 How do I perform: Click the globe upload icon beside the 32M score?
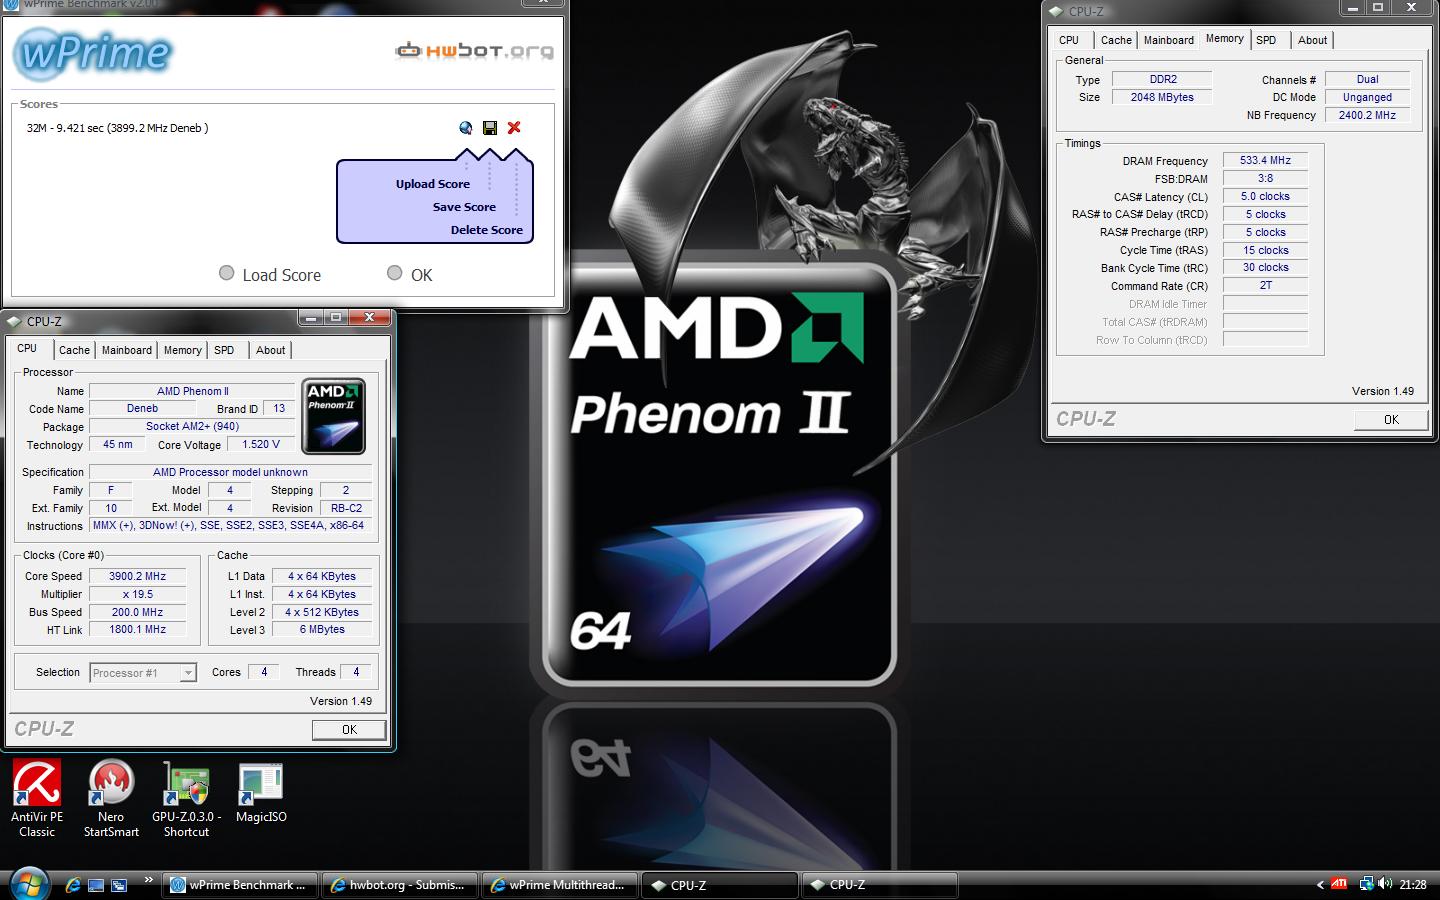pyautogui.click(x=466, y=128)
